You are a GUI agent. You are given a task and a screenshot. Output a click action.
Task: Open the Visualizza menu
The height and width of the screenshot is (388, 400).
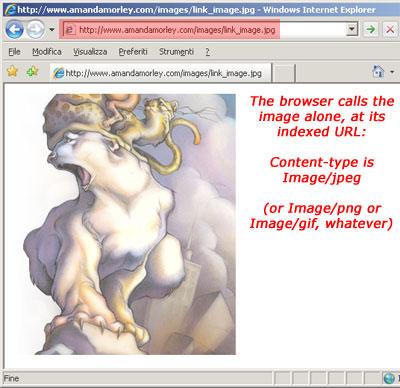coord(90,52)
